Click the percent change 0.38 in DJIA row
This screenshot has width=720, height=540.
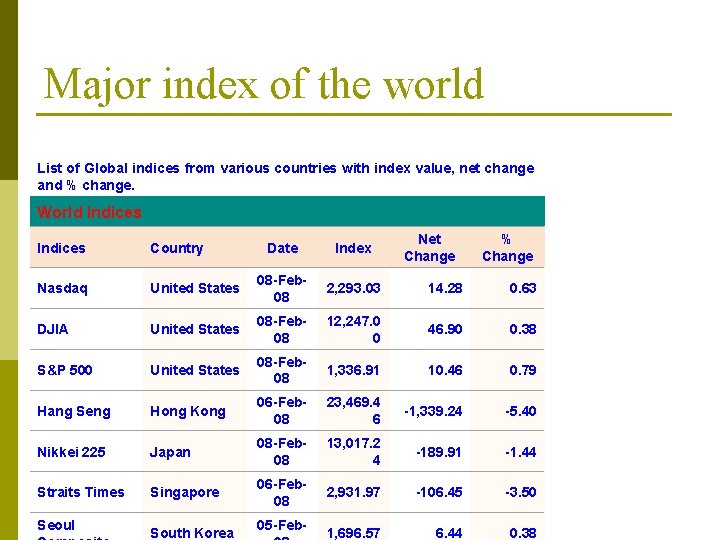tap(523, 329)
